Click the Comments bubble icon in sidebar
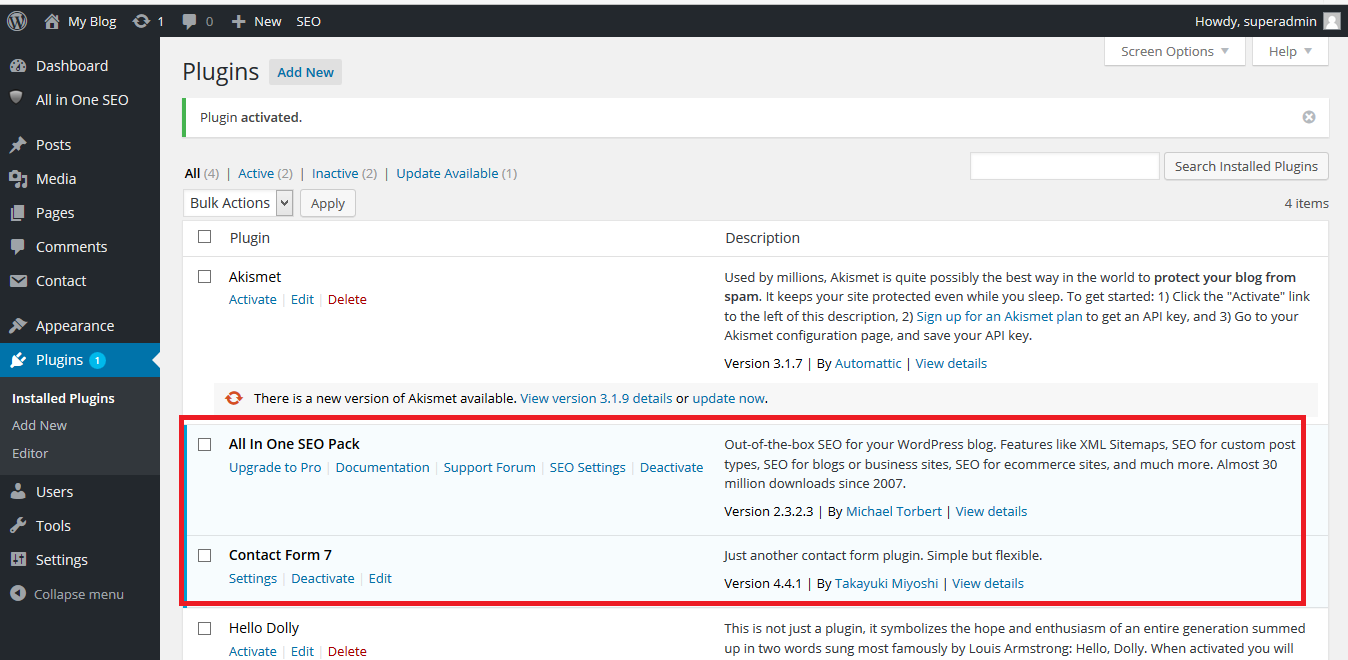1348x660 pixels. (x=18, y=247)
